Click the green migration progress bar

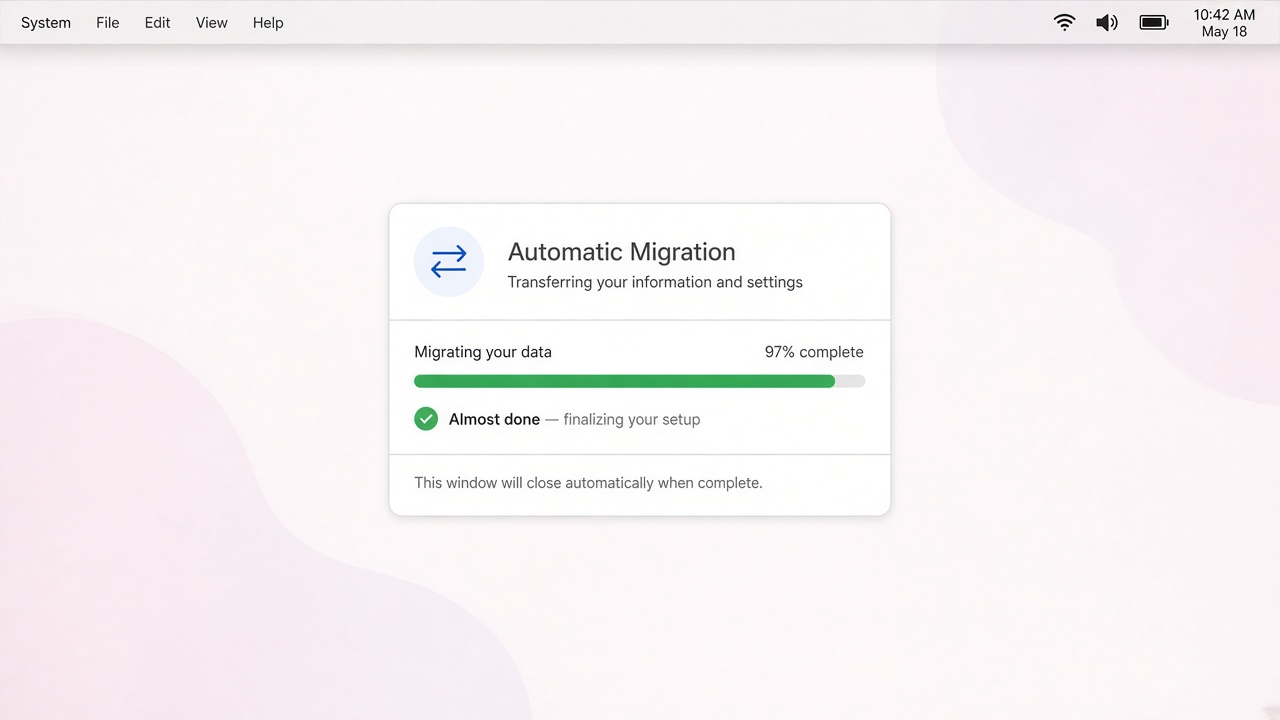(640, 381)
